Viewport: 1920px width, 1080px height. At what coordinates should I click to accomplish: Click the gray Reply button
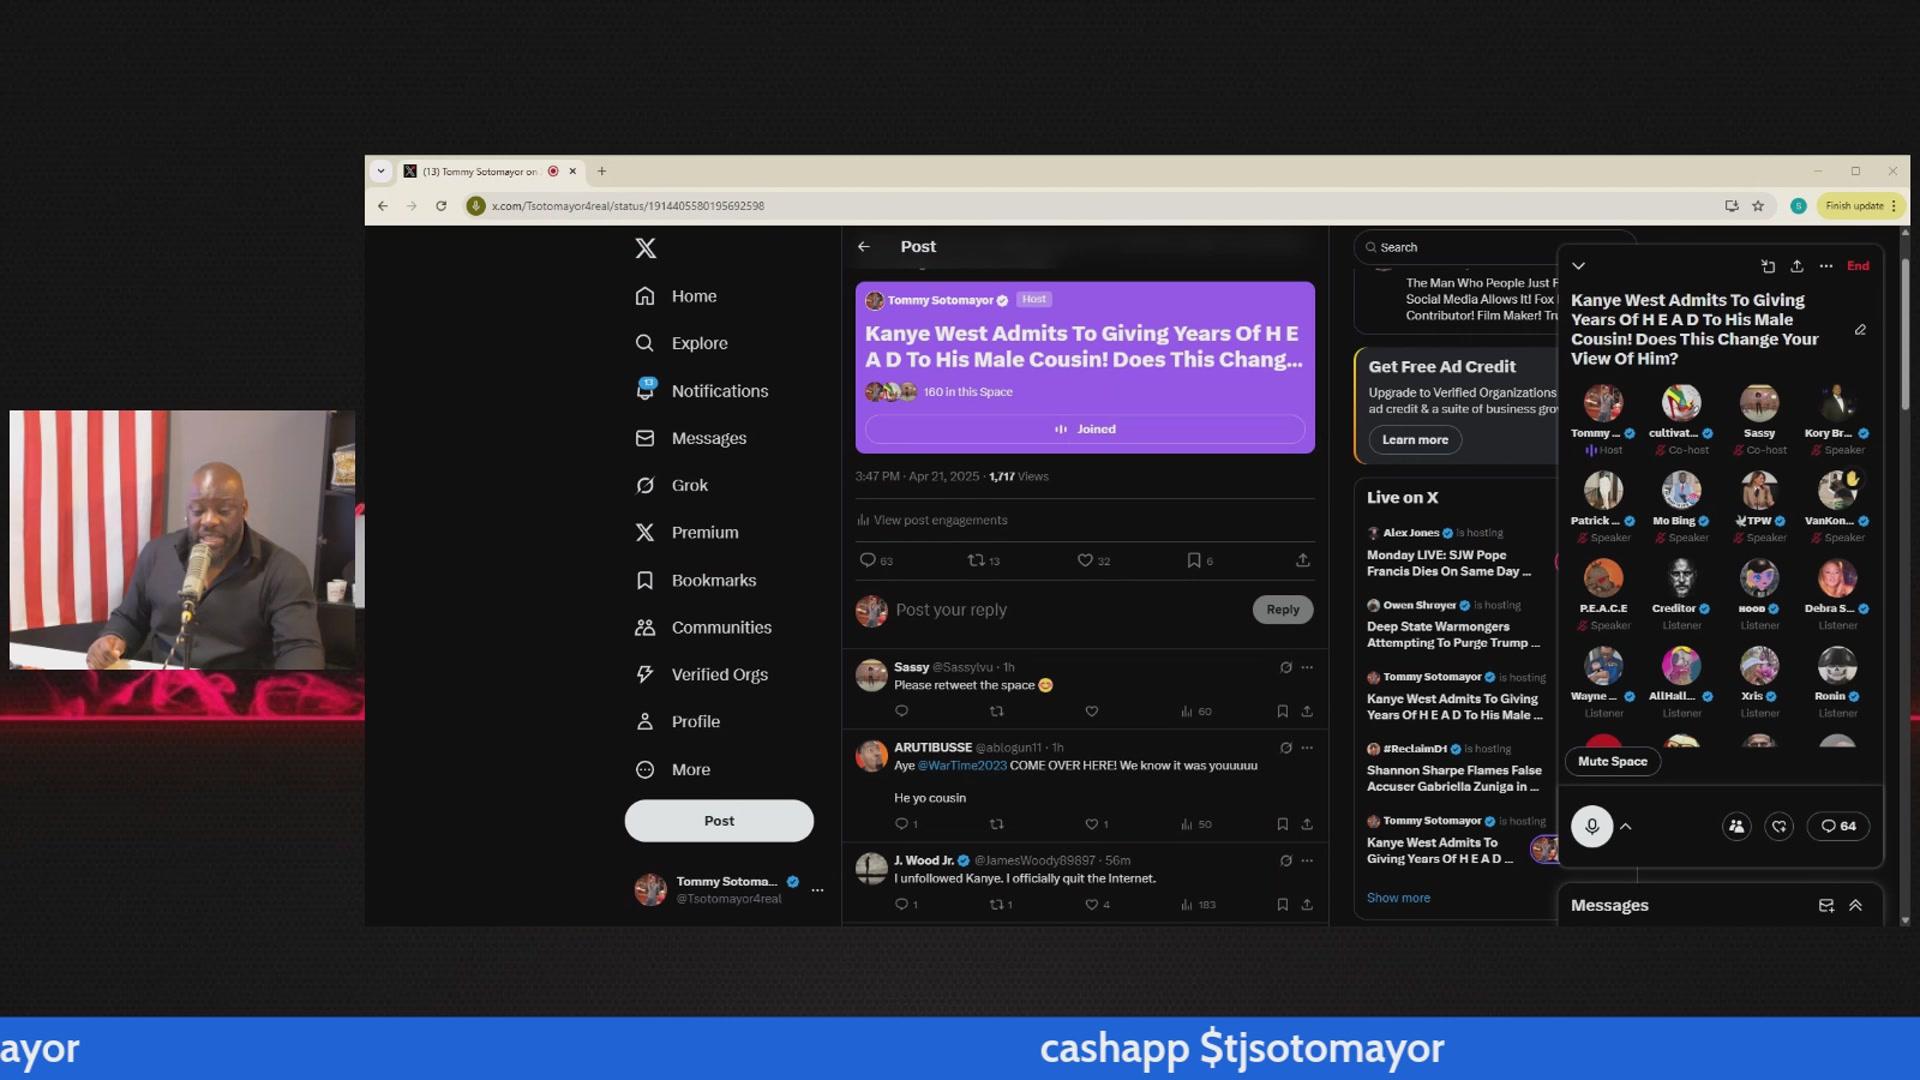click(1283, 609)
